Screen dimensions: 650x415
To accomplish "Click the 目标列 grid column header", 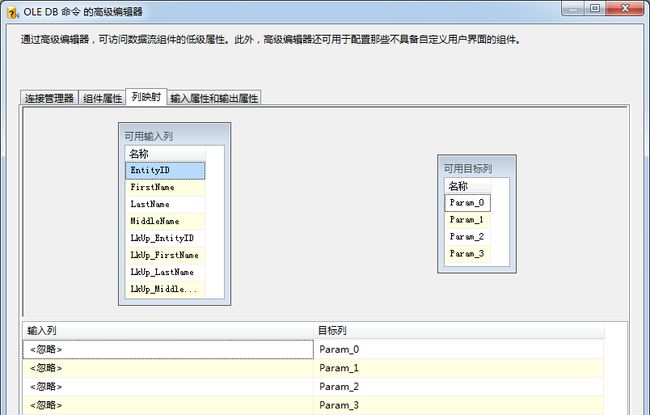I will (459, 331).
